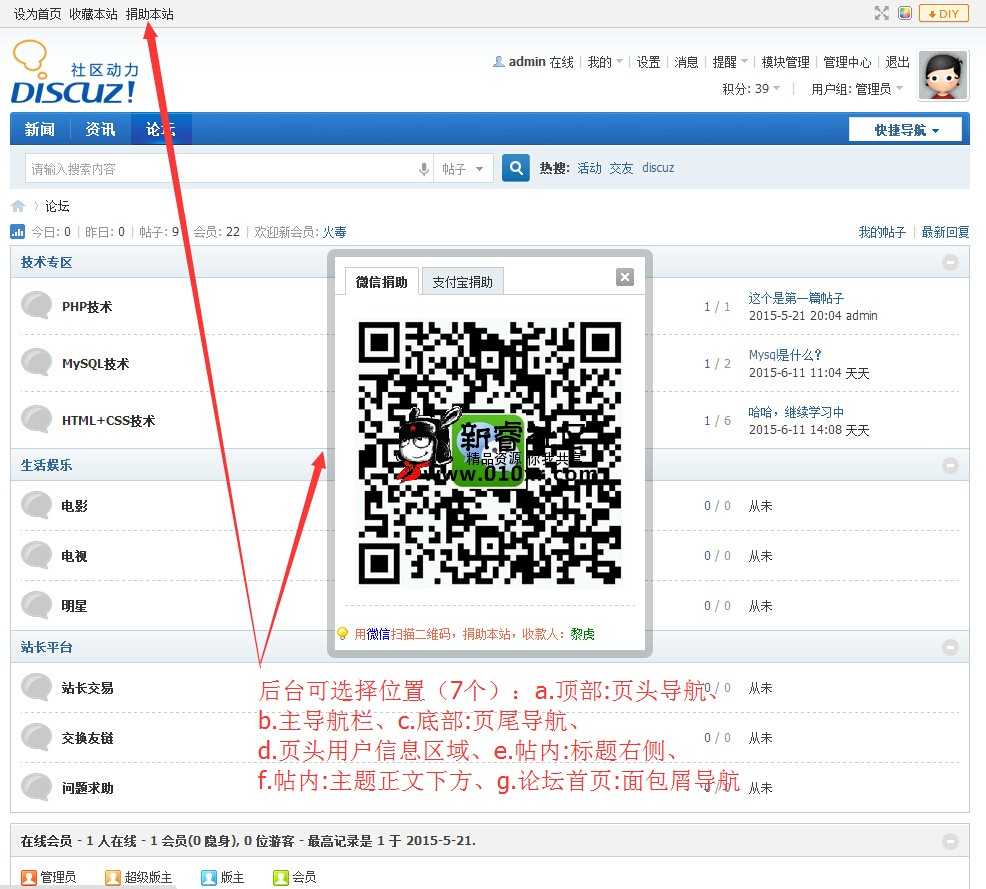Image resolution: width=986 pixels, height=889 pixels.
Task: Click the search content input field
Action: pos(220,169)
